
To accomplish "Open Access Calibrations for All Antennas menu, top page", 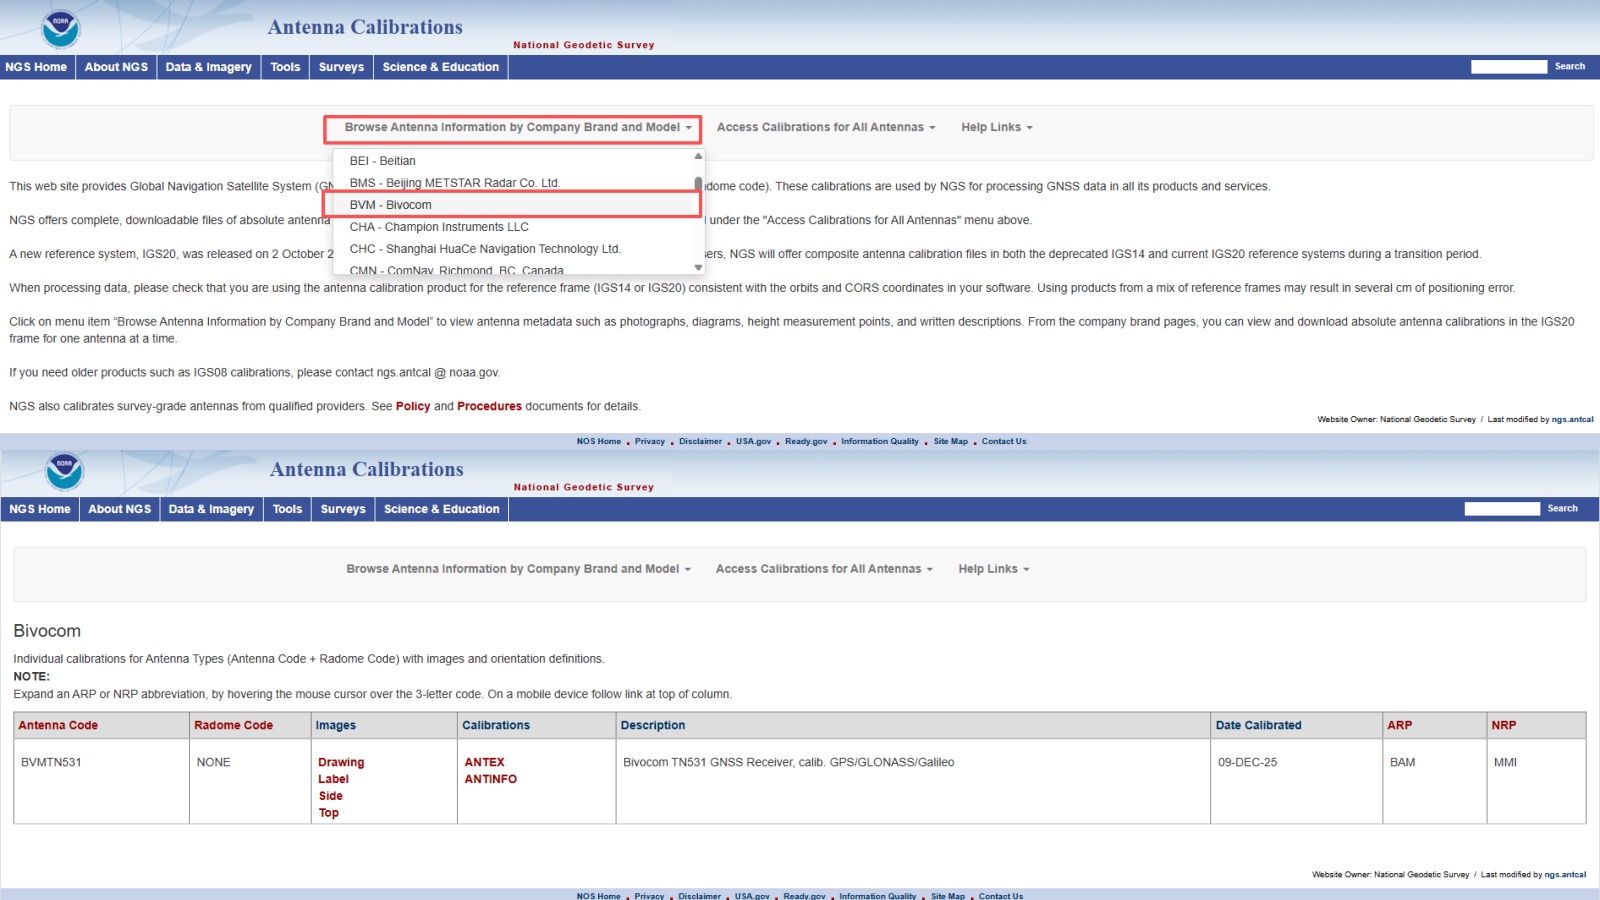I will point(825,128).
